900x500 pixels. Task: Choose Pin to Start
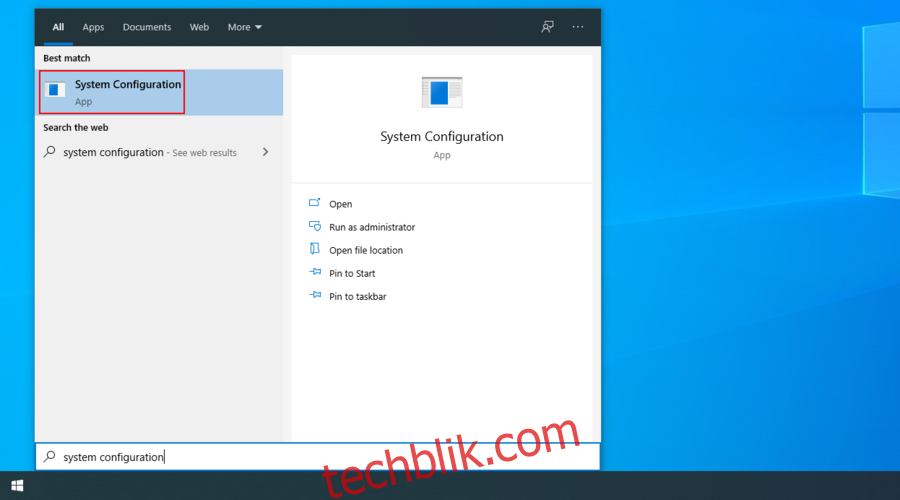click(352, 273)
